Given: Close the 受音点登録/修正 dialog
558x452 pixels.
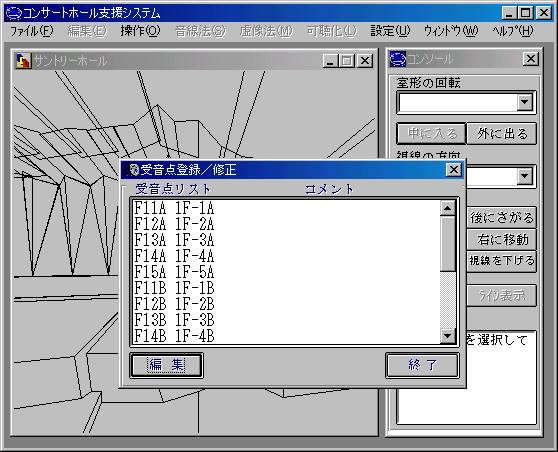Looking at the screenshot, I should click(454, 170).
